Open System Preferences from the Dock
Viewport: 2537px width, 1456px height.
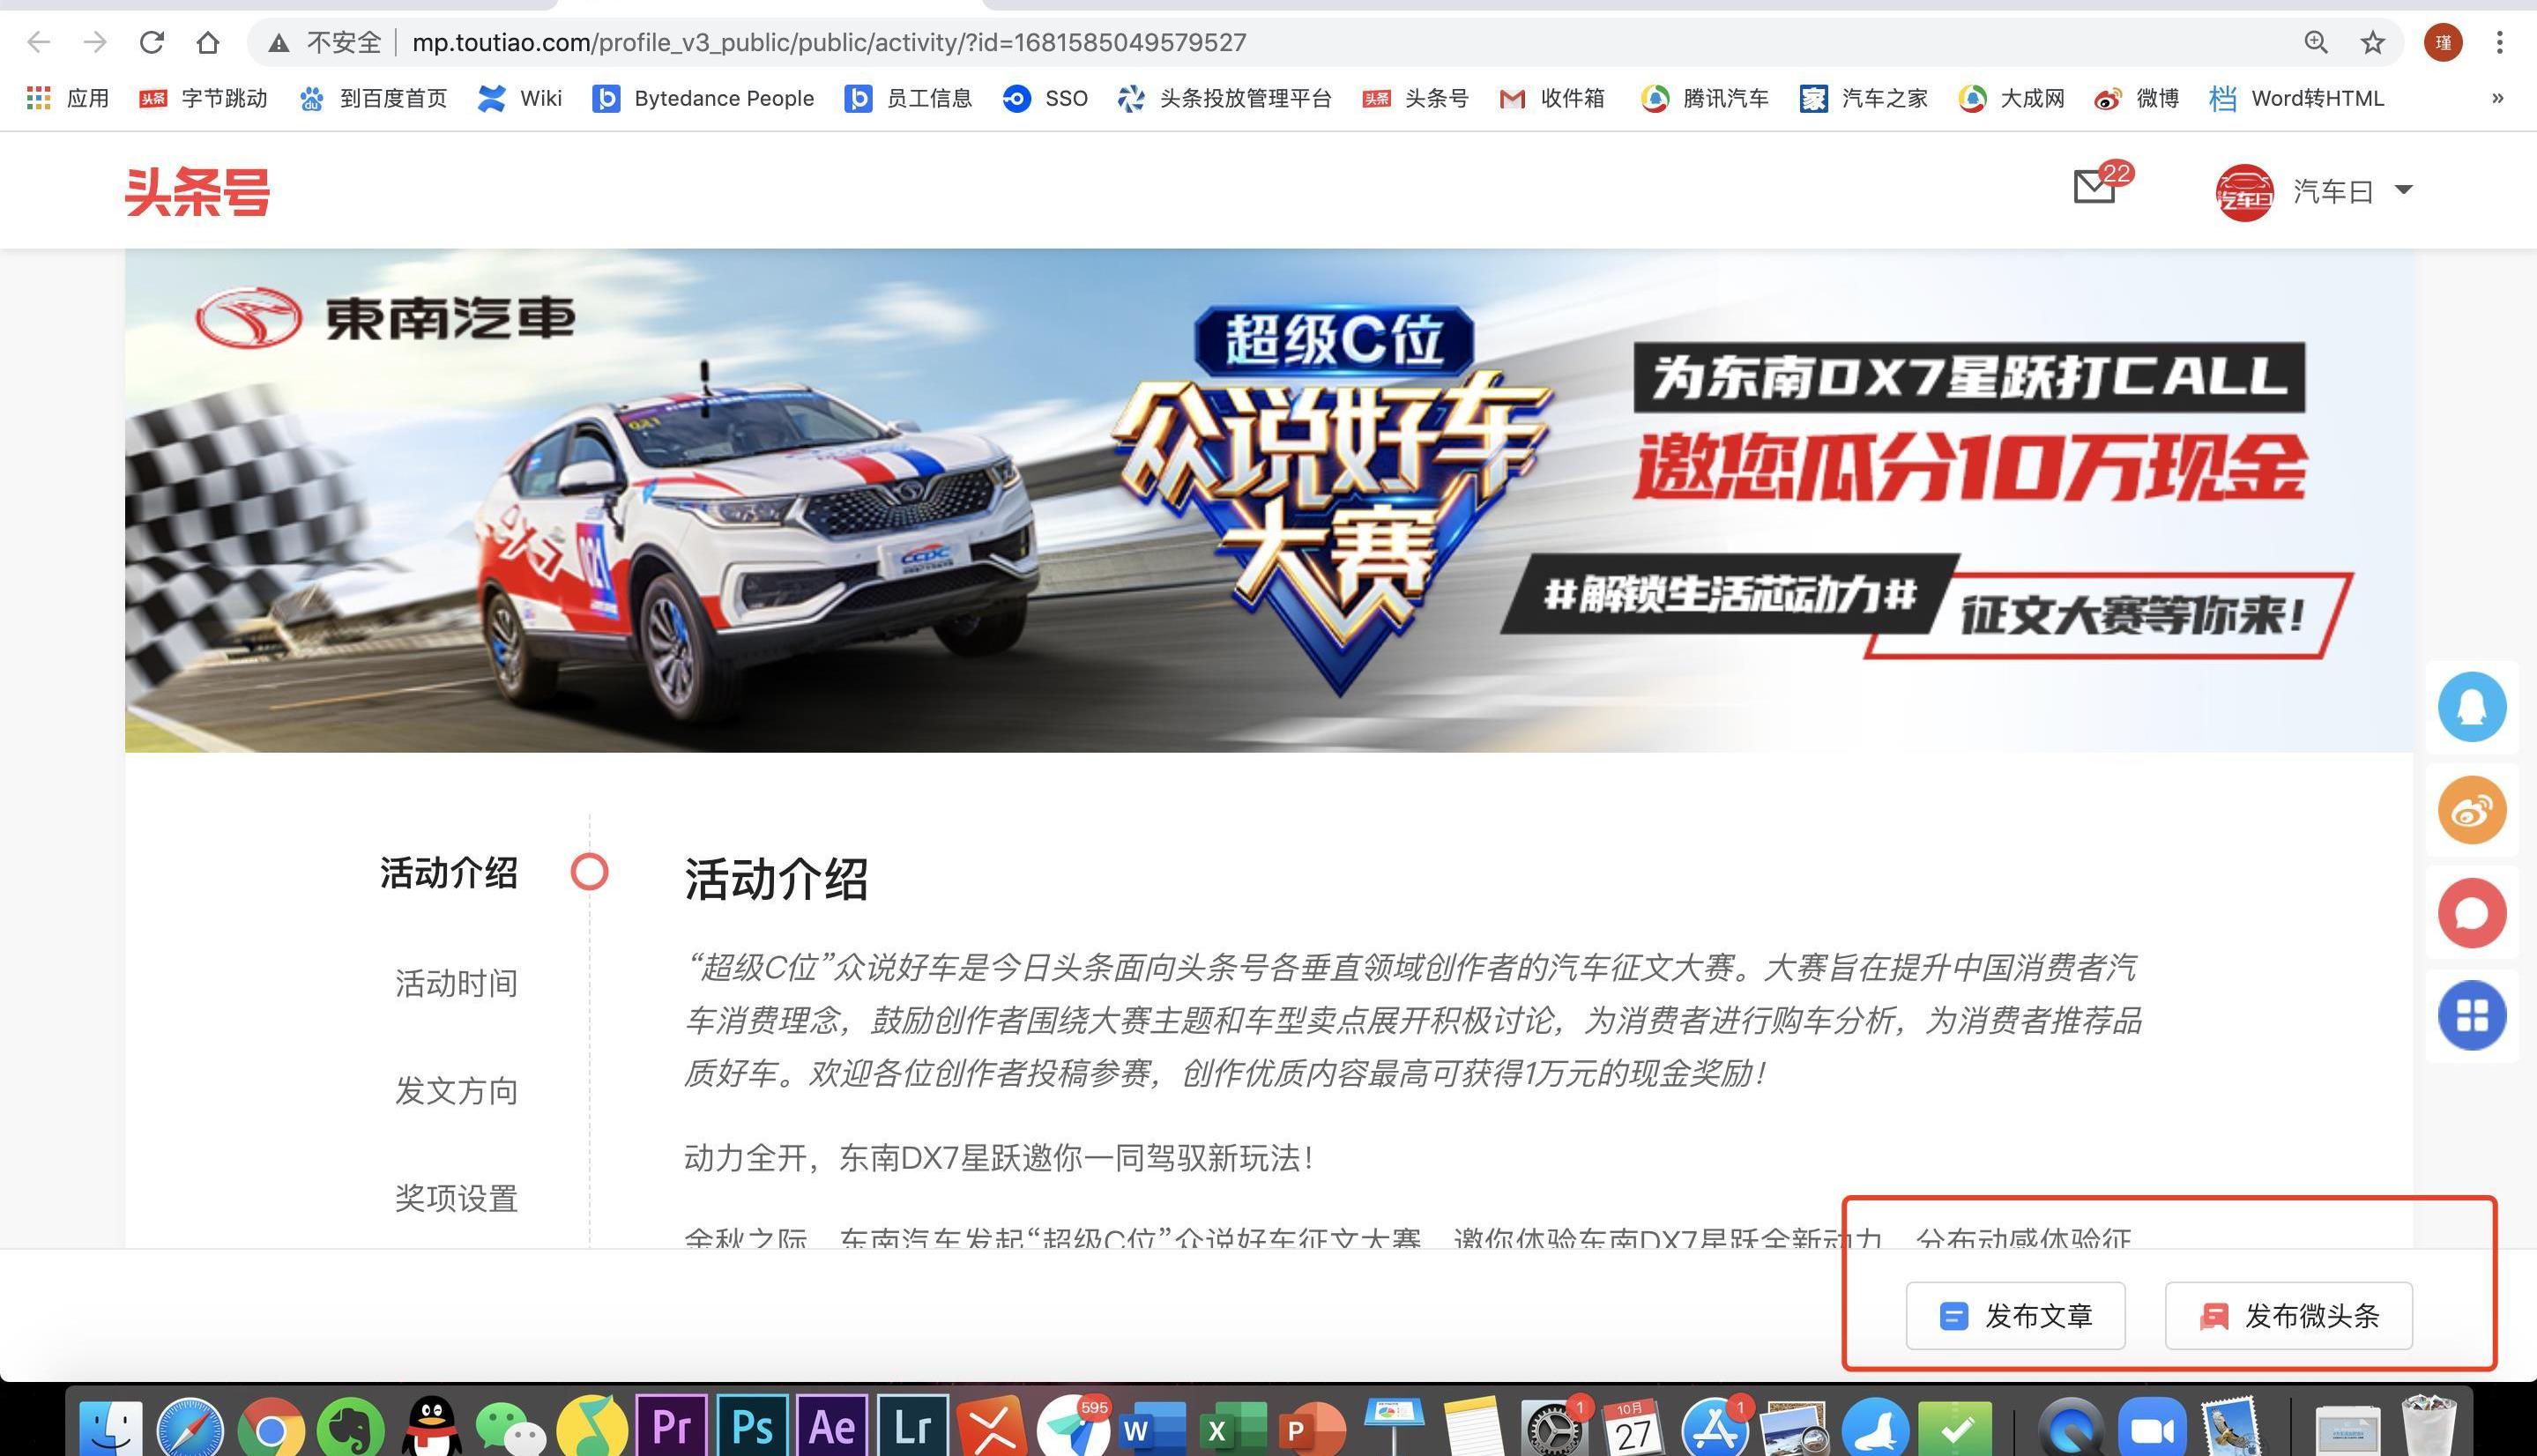1553,1428
